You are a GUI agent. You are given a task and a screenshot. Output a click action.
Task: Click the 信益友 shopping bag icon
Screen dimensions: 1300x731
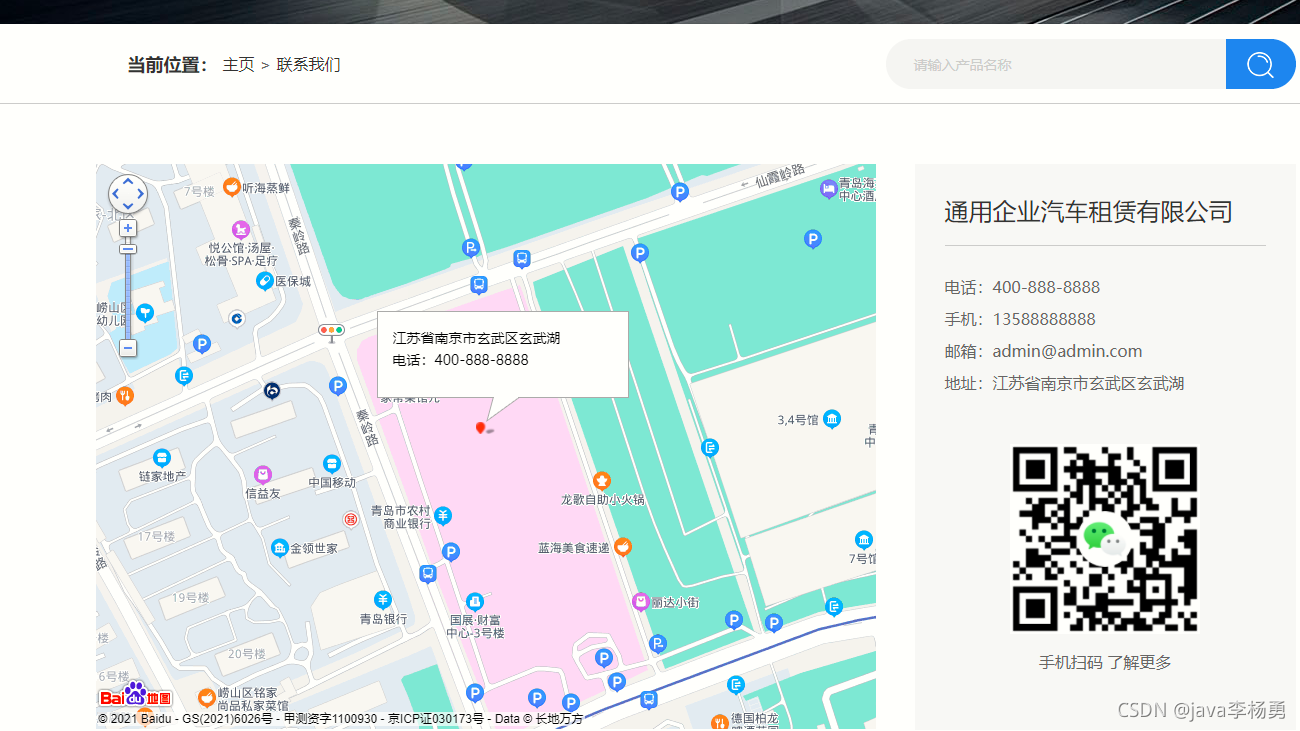click(262, 474)
